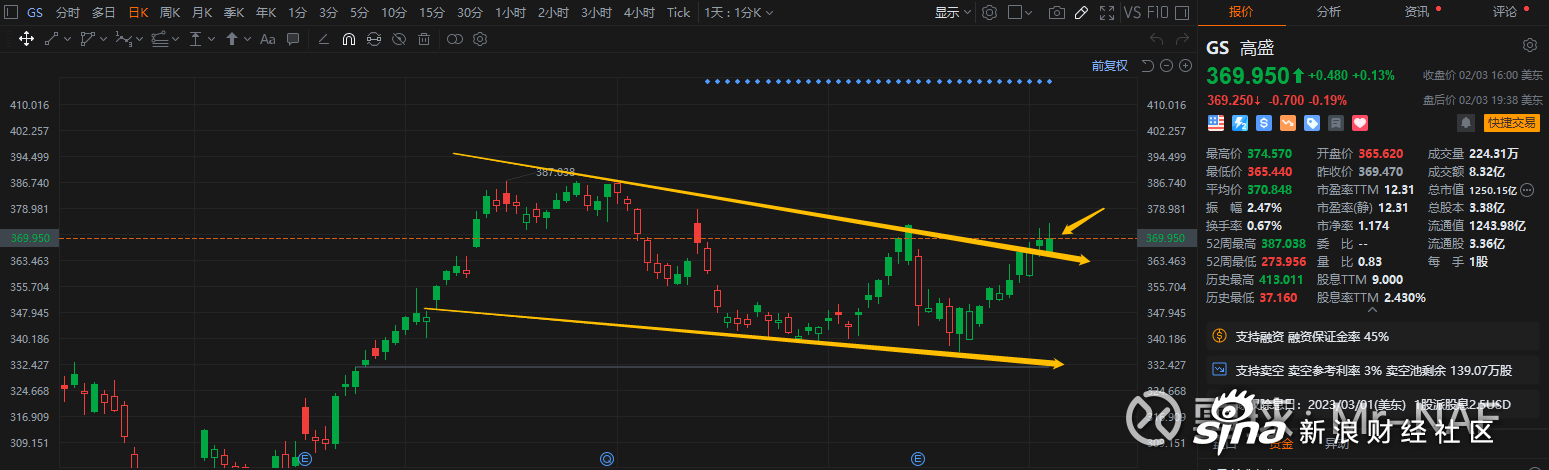Expand the measure tool dropdown arrow
Screen dimensions: 1549x470
(x=211, y=39)
